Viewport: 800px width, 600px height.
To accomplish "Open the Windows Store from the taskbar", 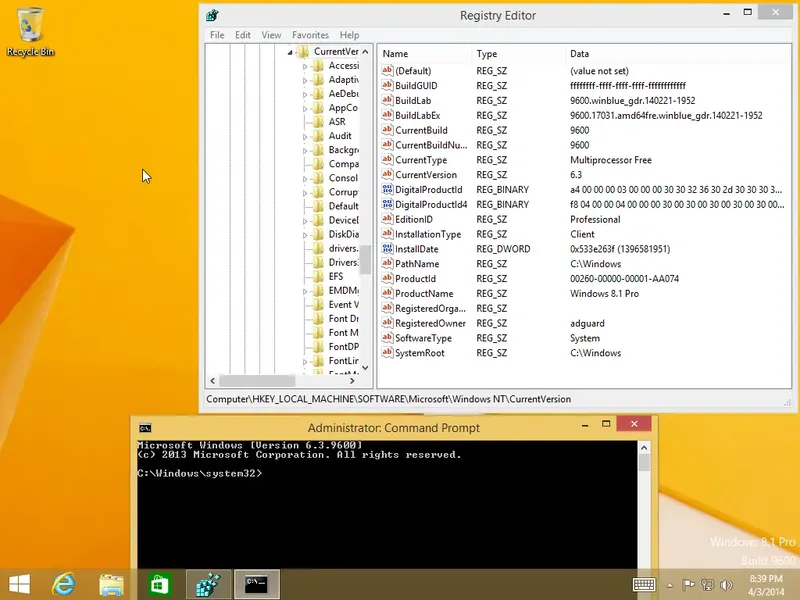I will (160, 584).
